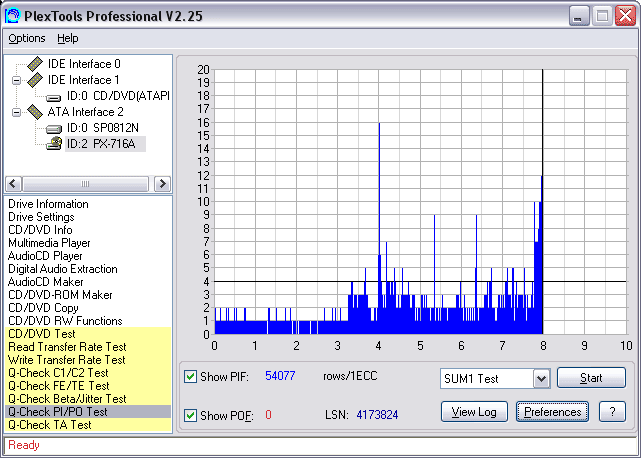Open CD/DVD Info function
The image size is (641, 458).
click(x=40, y=230)
